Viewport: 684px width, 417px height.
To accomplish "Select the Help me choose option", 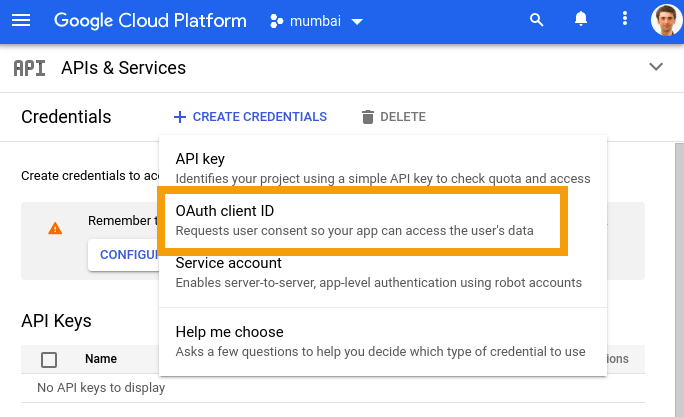I will coord(383,342).
